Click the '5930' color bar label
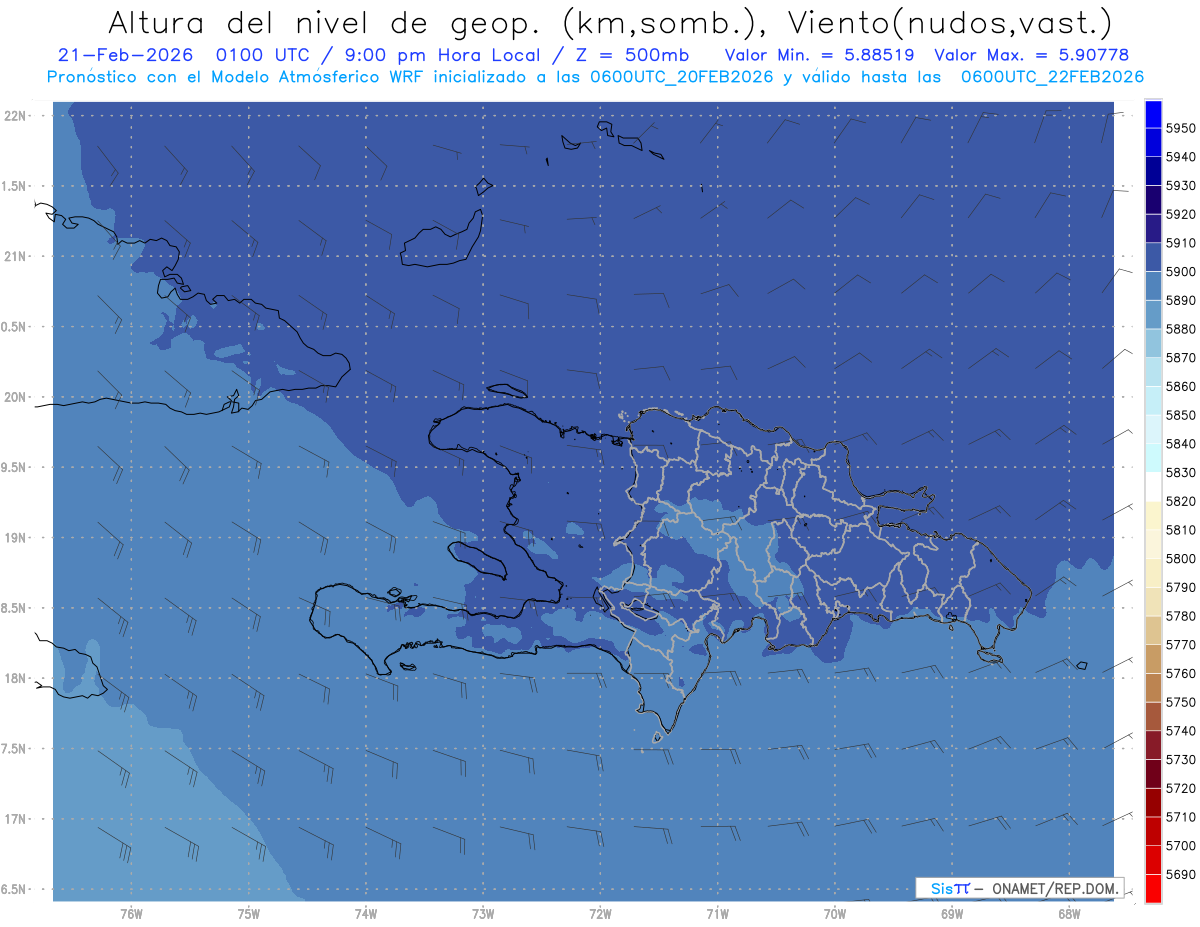Screen dimensions: 1200x927 [1181, 186]
